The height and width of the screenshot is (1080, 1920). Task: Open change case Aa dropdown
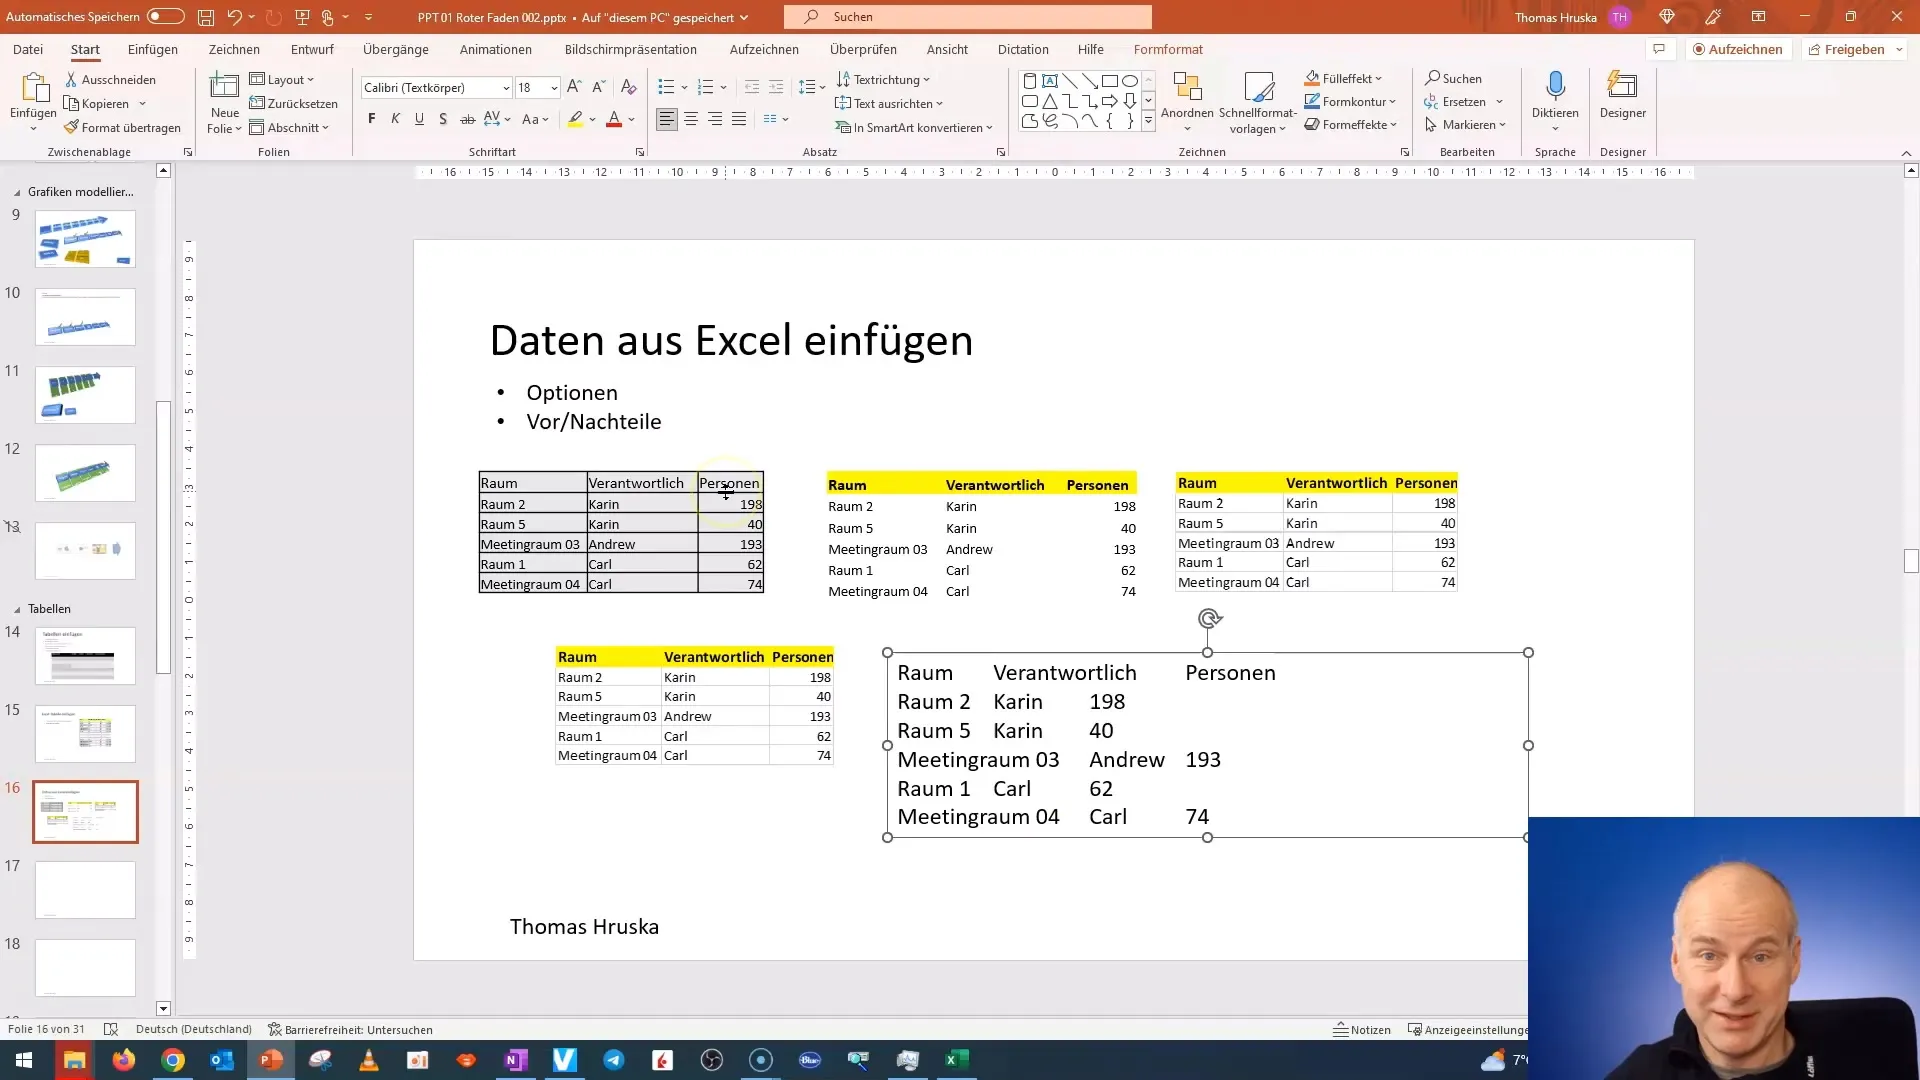(x=535, y=119)
